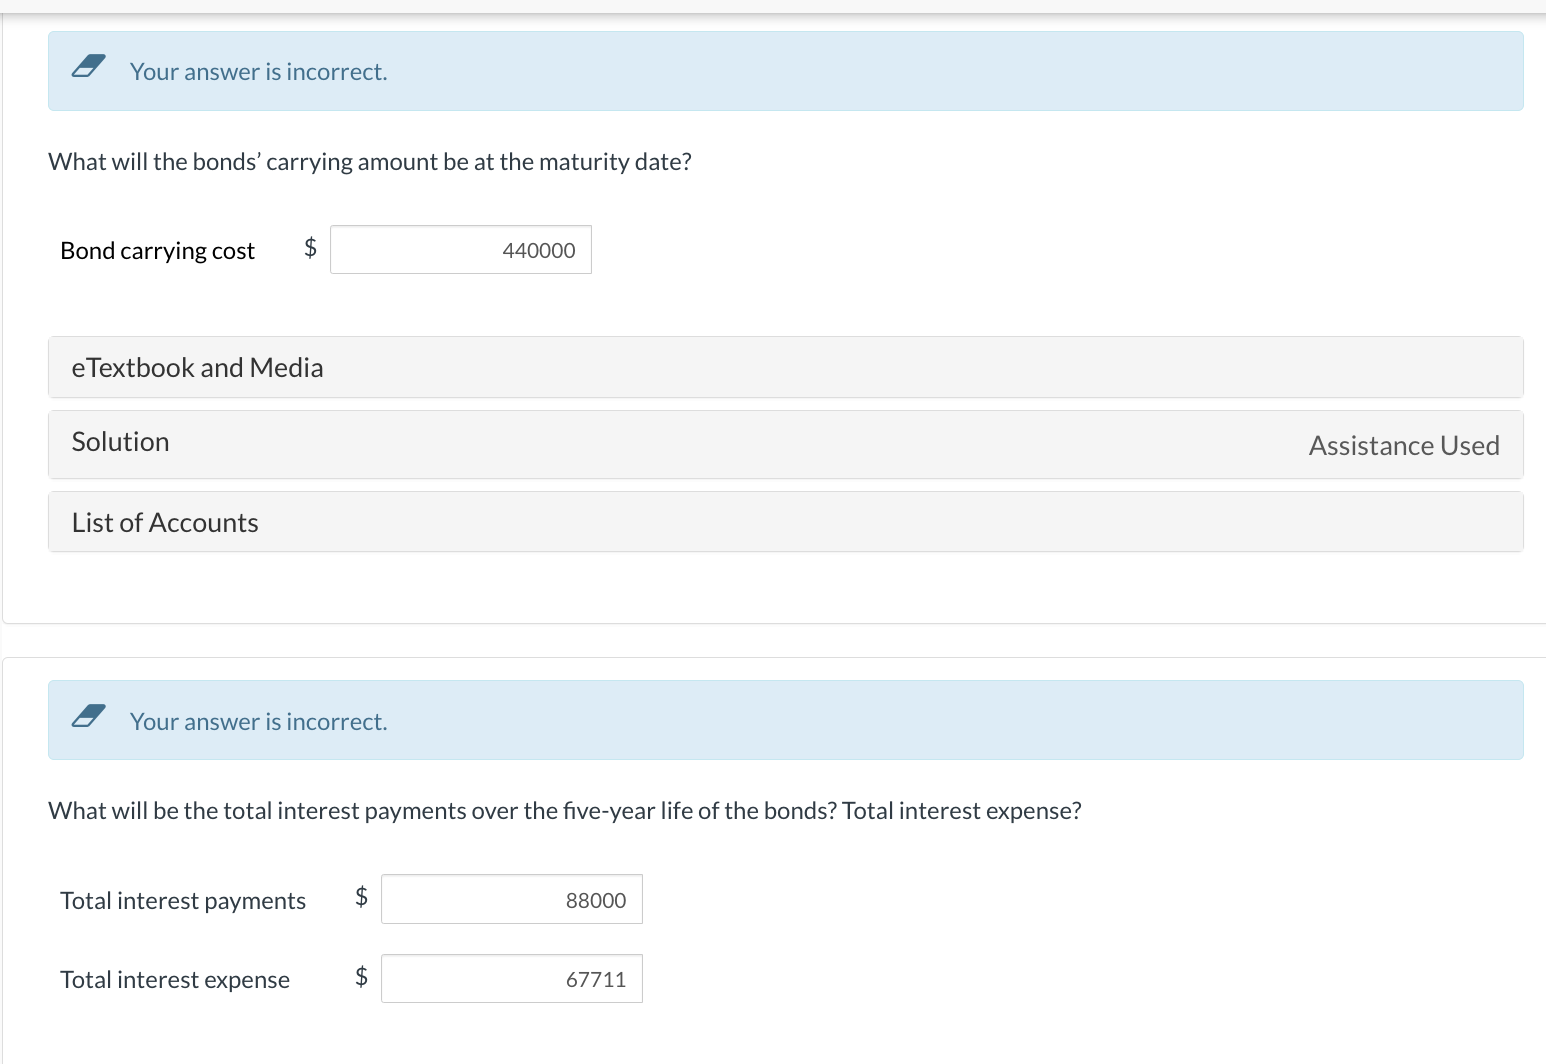Click the eraser icon in the top incorrect banner
Viewport: 1546px width, 1064px height.
pyautogui.click(x=88, y=67)
